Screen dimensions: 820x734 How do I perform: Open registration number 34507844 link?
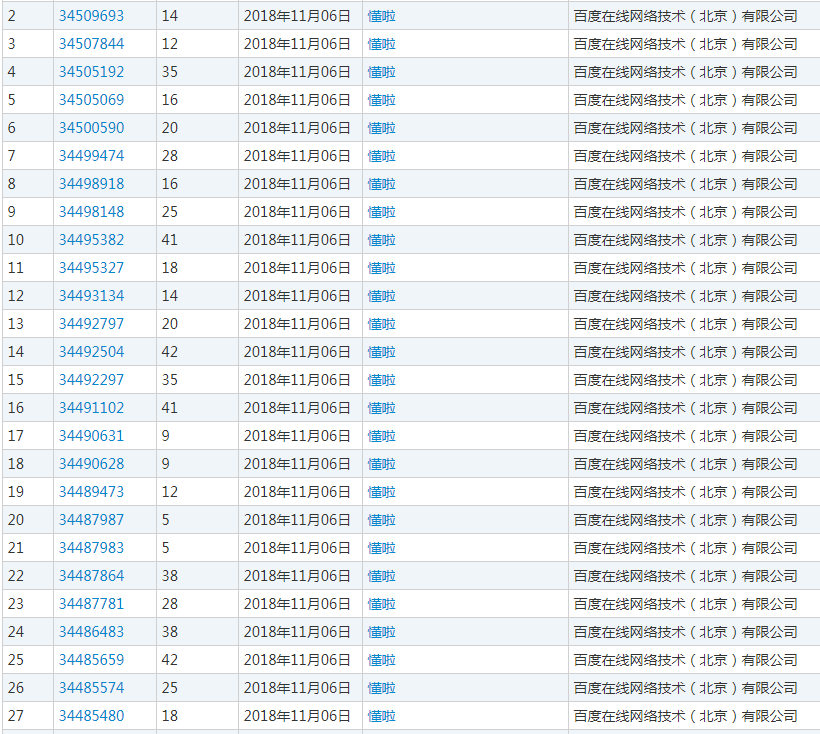point(92,44)
